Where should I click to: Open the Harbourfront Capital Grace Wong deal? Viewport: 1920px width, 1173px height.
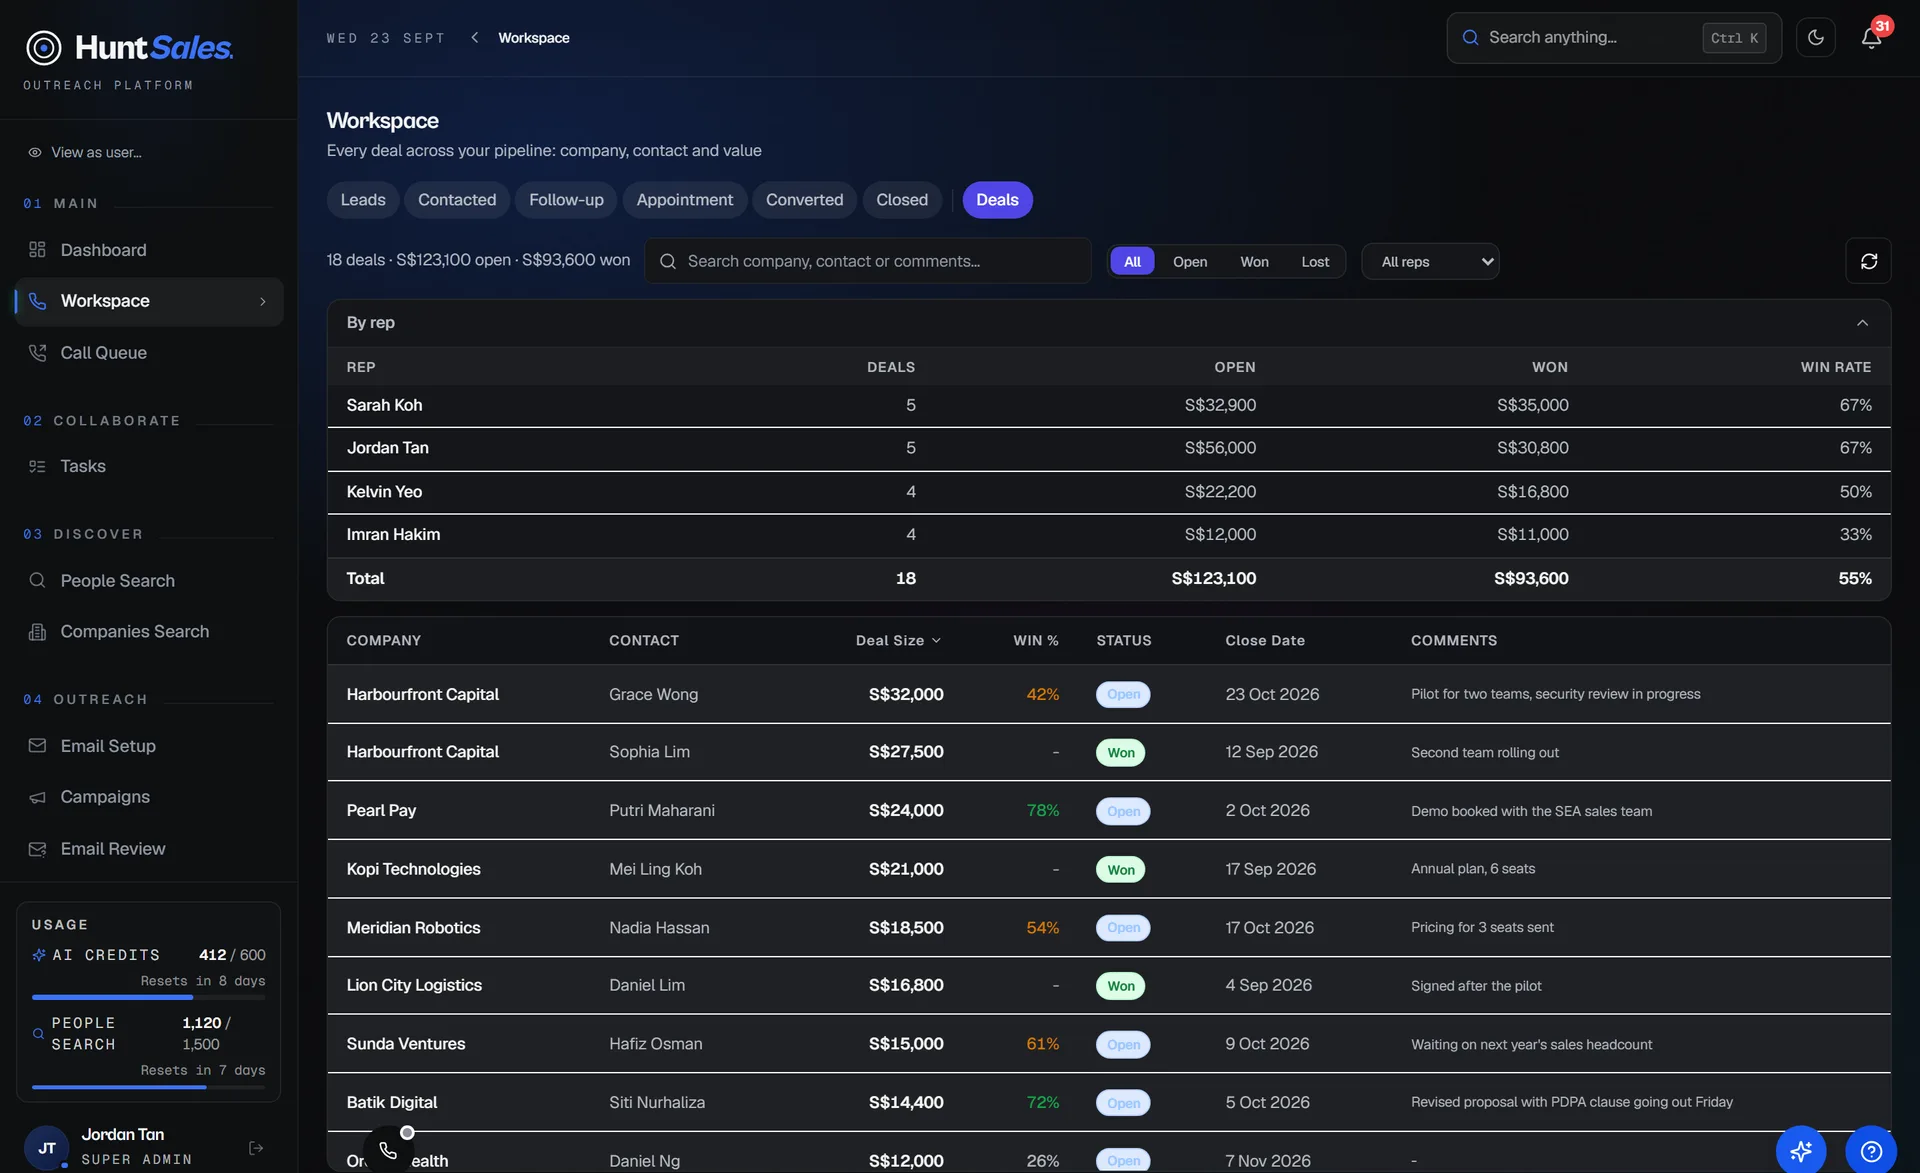coord(1108,694)
